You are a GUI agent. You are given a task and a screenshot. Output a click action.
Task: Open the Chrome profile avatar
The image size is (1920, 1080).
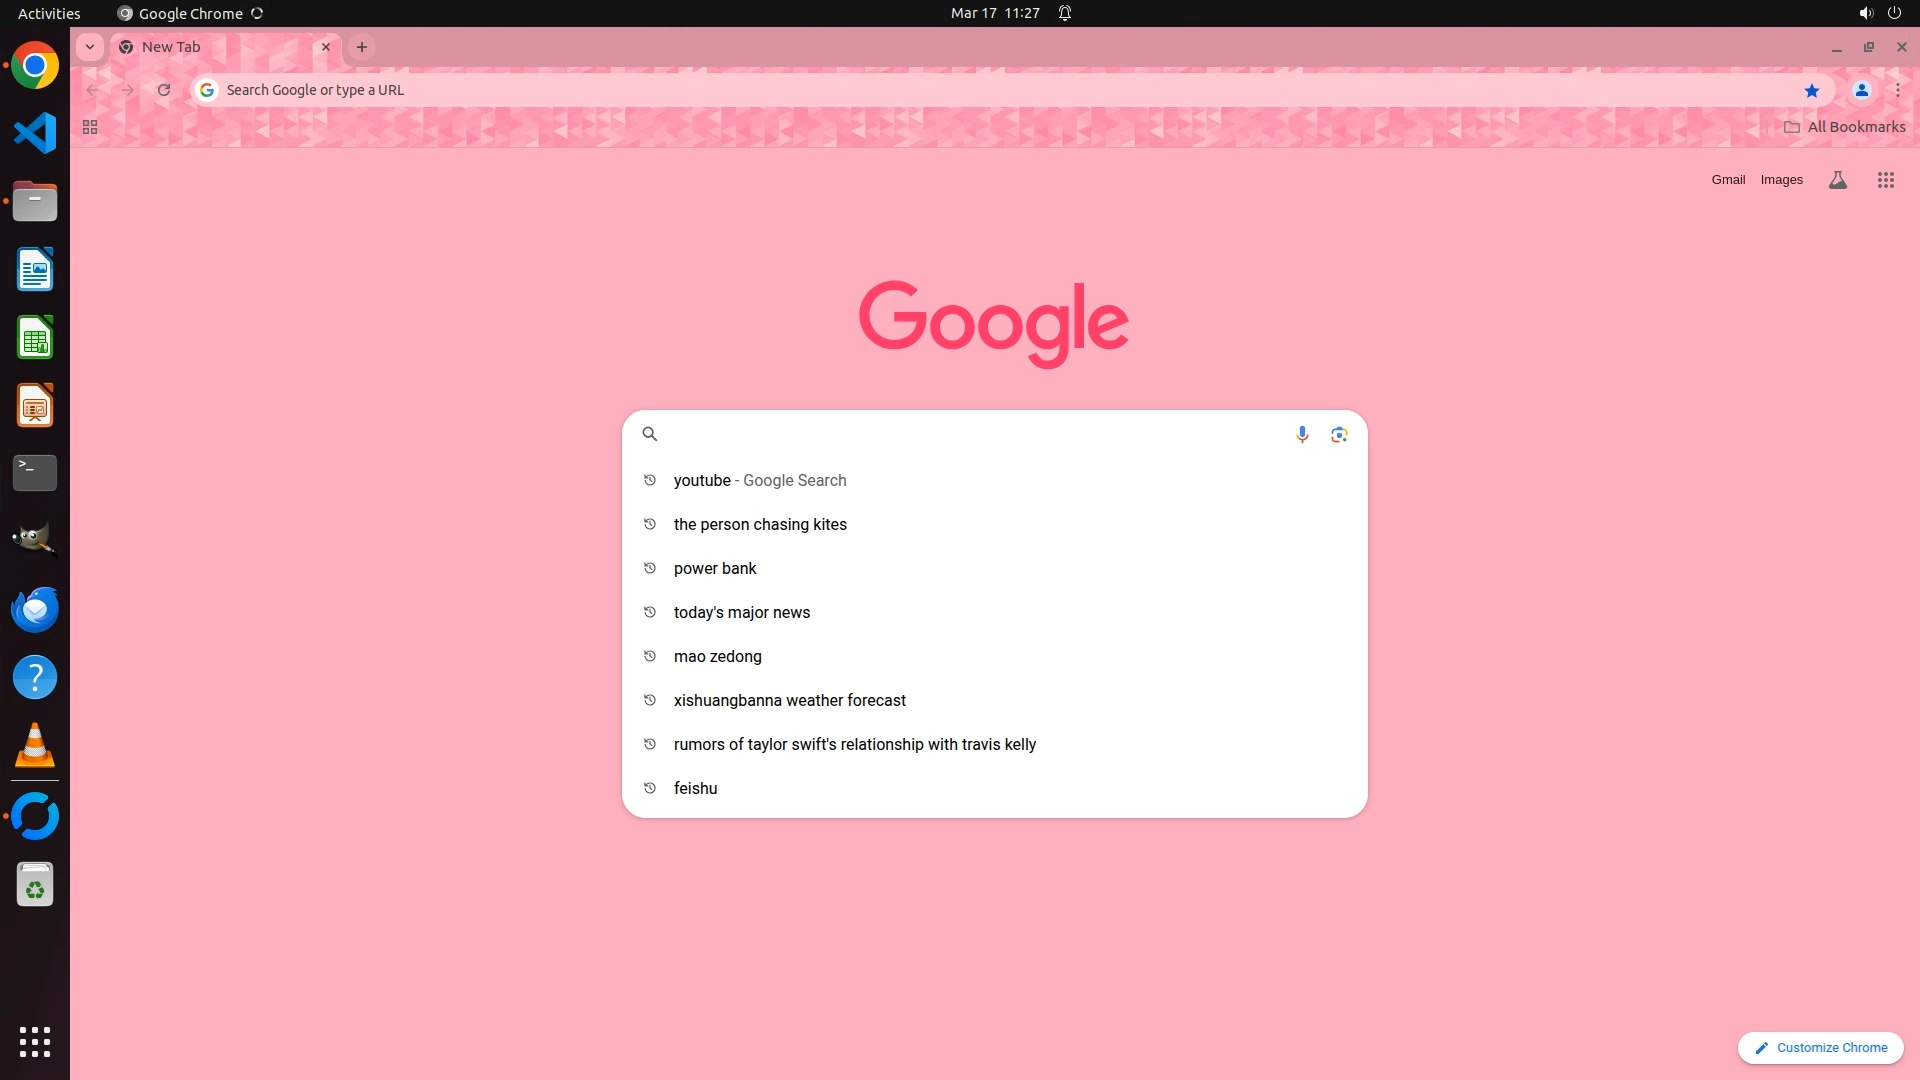click(1861, 90)
